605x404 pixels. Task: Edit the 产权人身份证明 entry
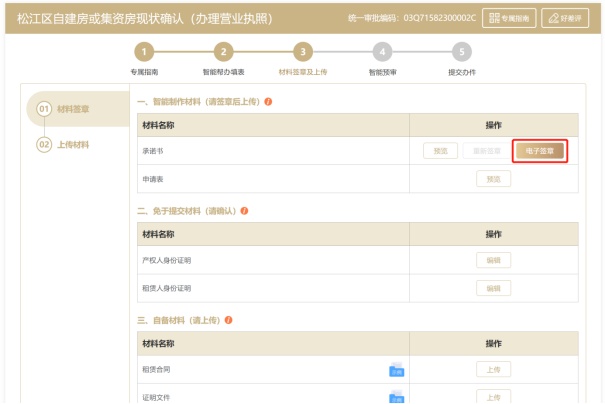click(x=493, y=260)
